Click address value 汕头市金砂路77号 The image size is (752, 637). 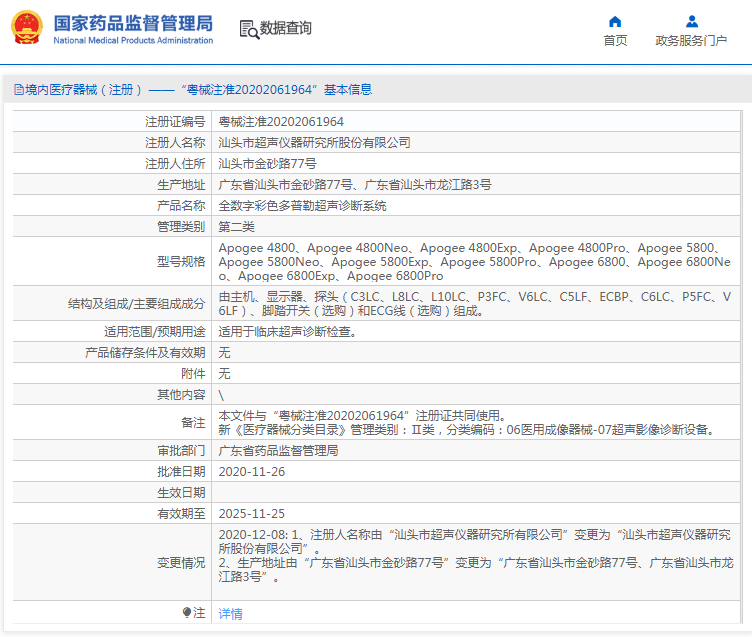[x=268, y=164]
